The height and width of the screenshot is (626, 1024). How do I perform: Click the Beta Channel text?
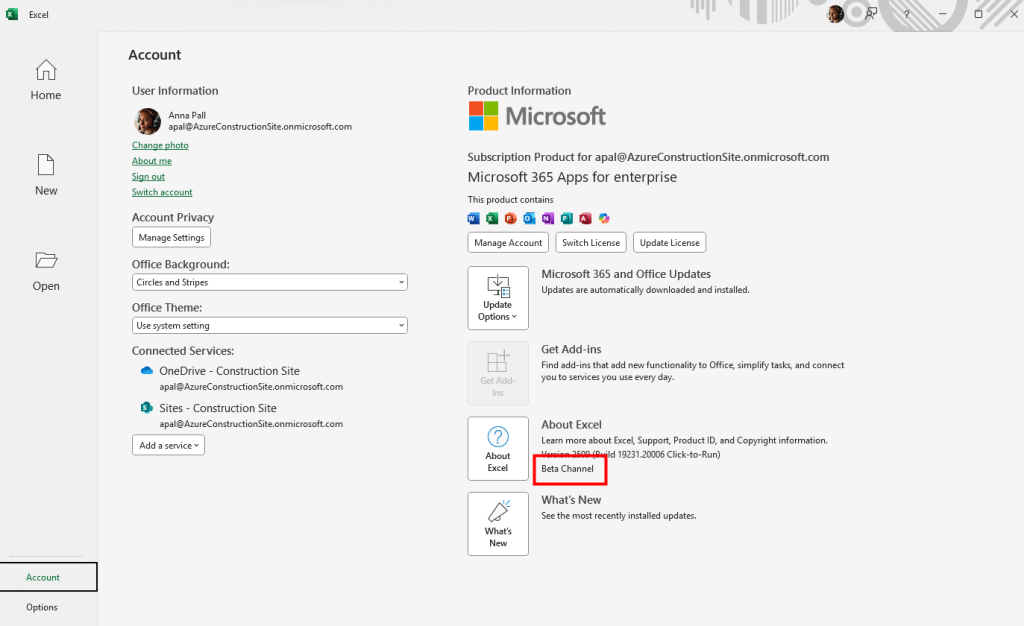(568, 469)
